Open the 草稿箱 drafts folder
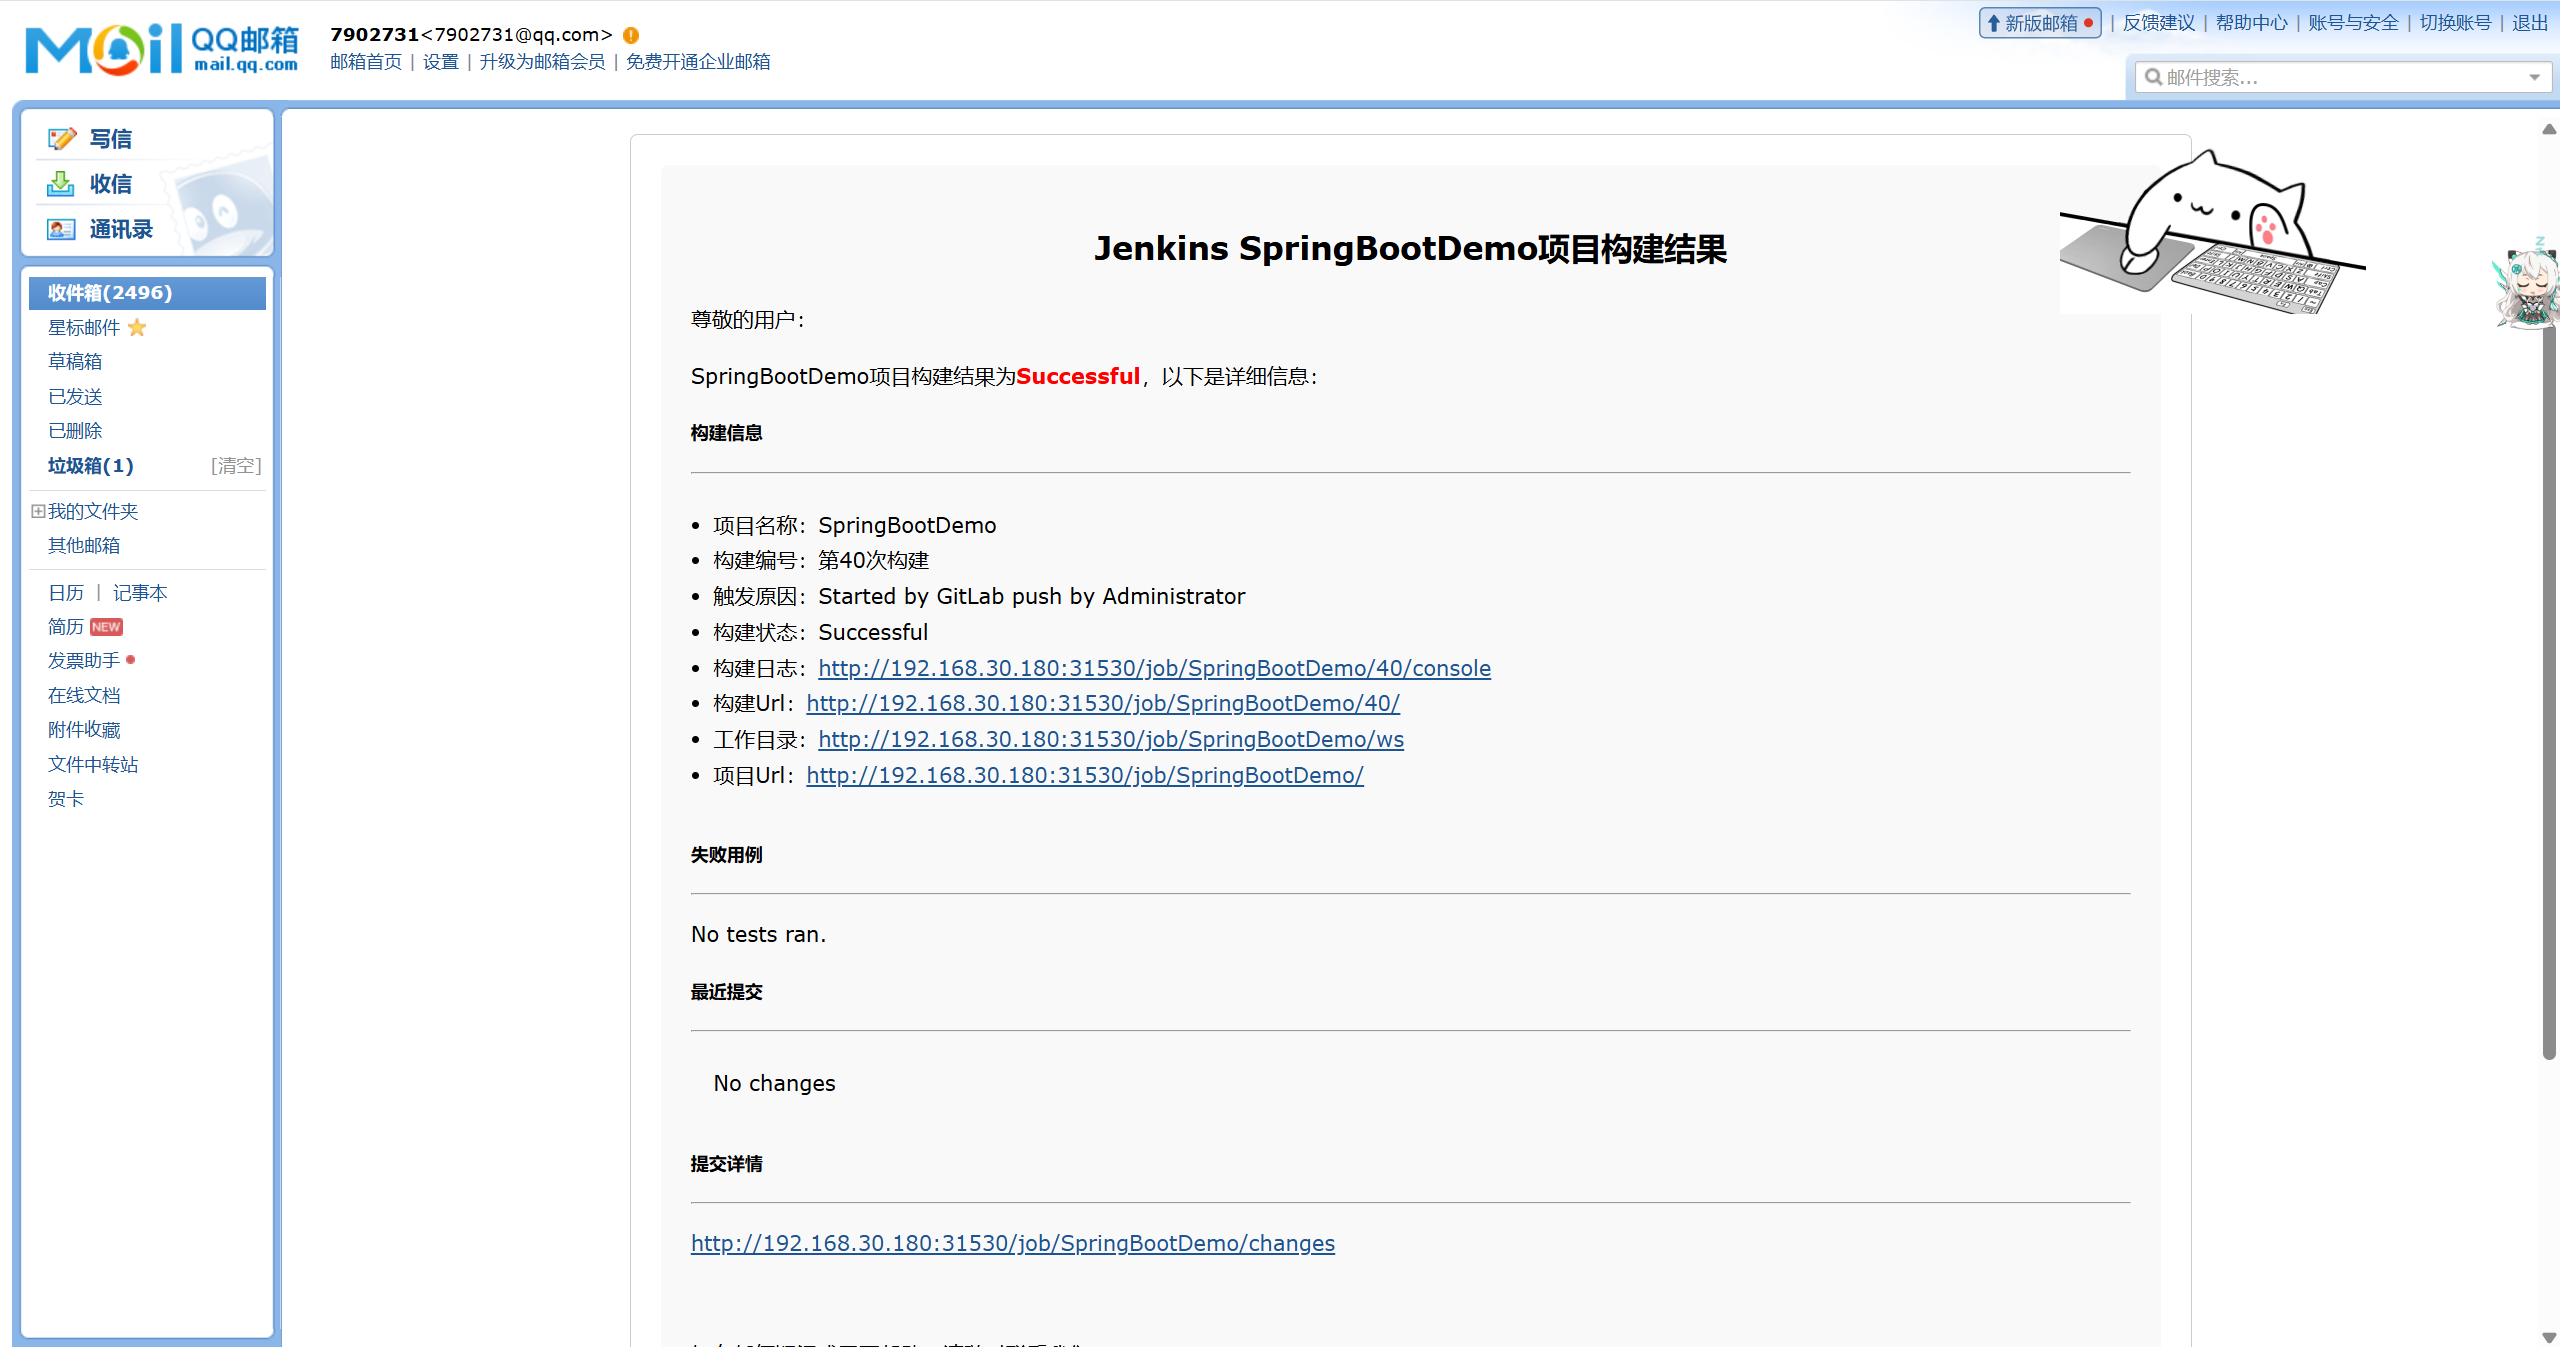The image size is (2560, 1347). [x=75, y=362]
